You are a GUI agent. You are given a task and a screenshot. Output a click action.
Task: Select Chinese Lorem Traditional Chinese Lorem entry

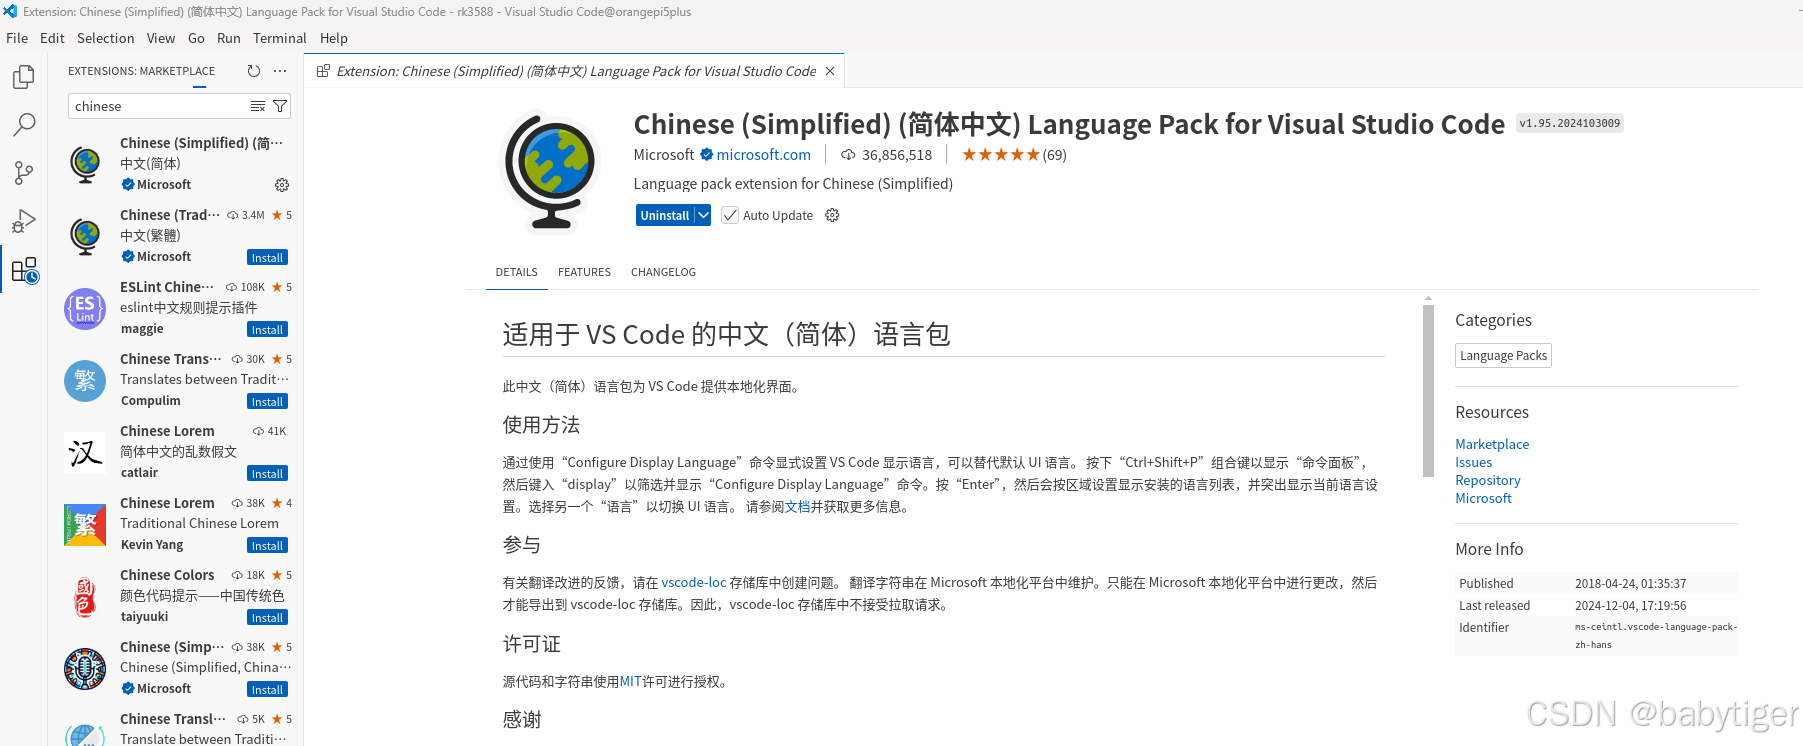pyautogui.click(x=176, y=523)
